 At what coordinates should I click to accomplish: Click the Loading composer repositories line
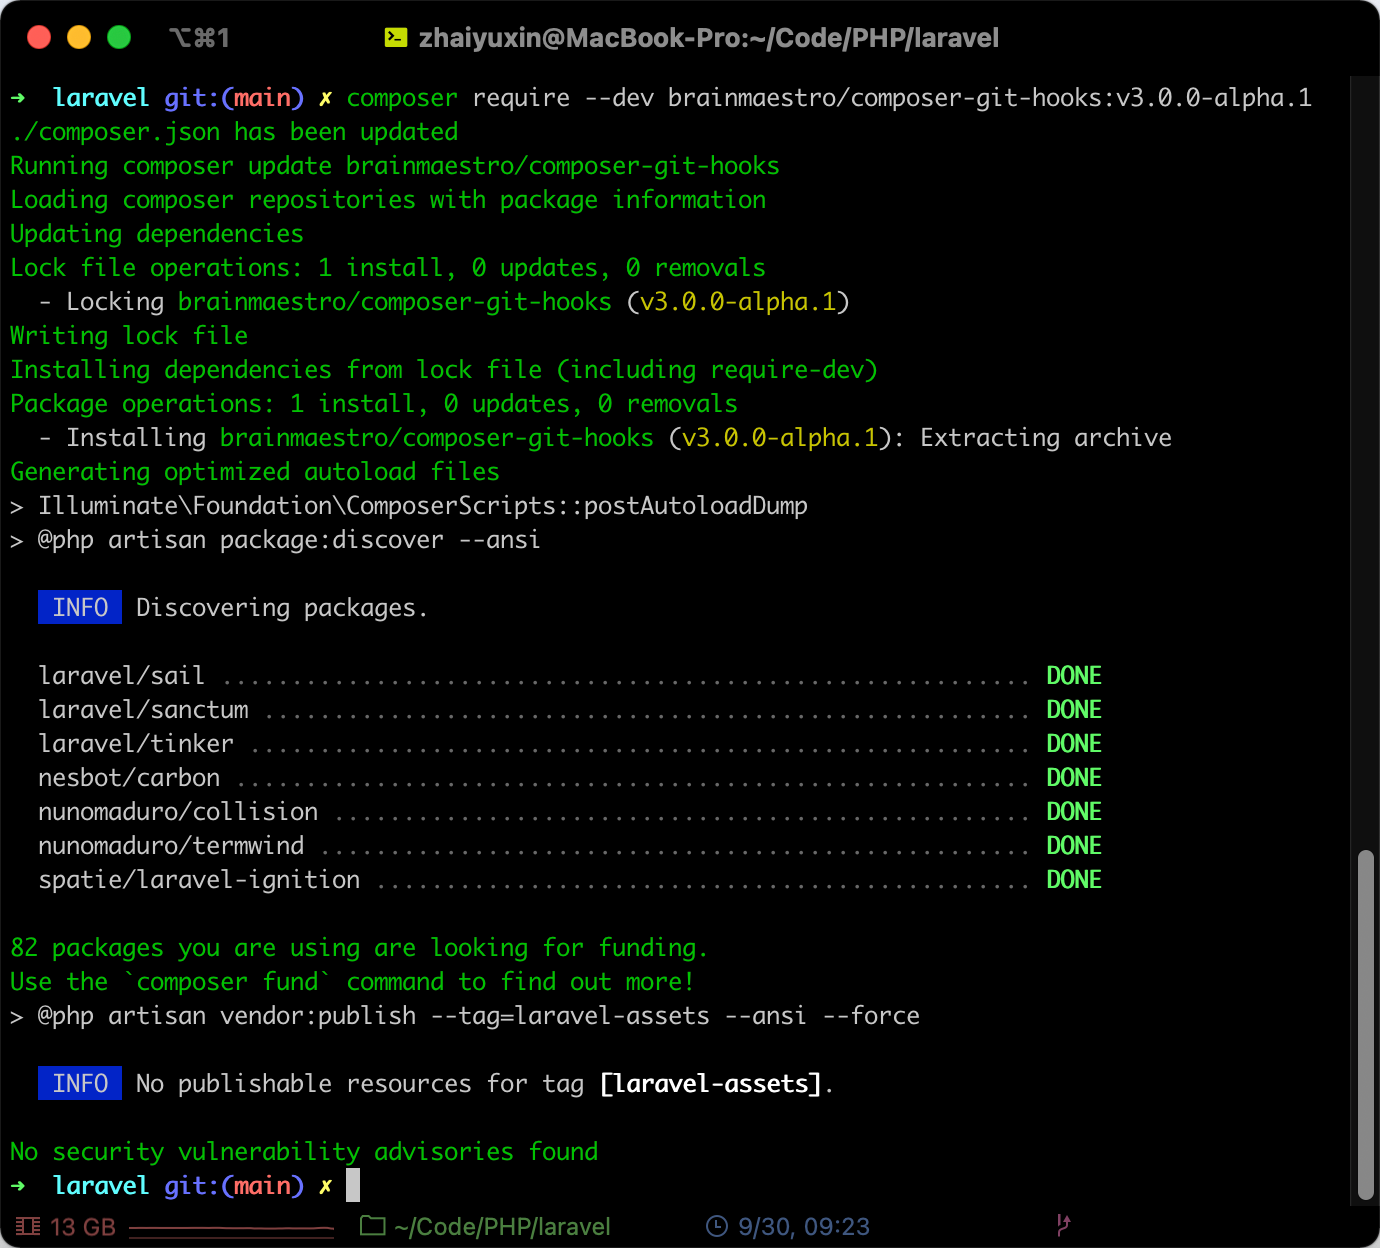[388, 200]
